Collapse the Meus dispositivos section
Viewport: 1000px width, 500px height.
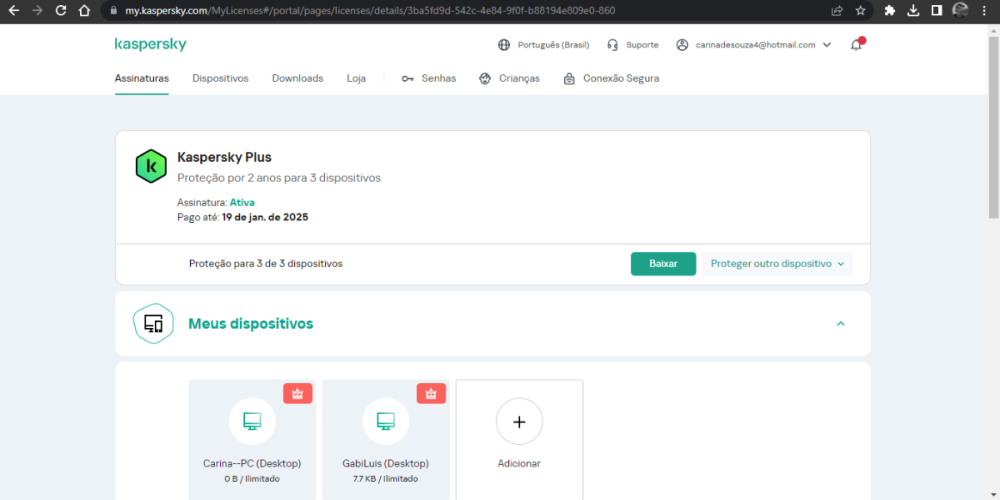841,324
